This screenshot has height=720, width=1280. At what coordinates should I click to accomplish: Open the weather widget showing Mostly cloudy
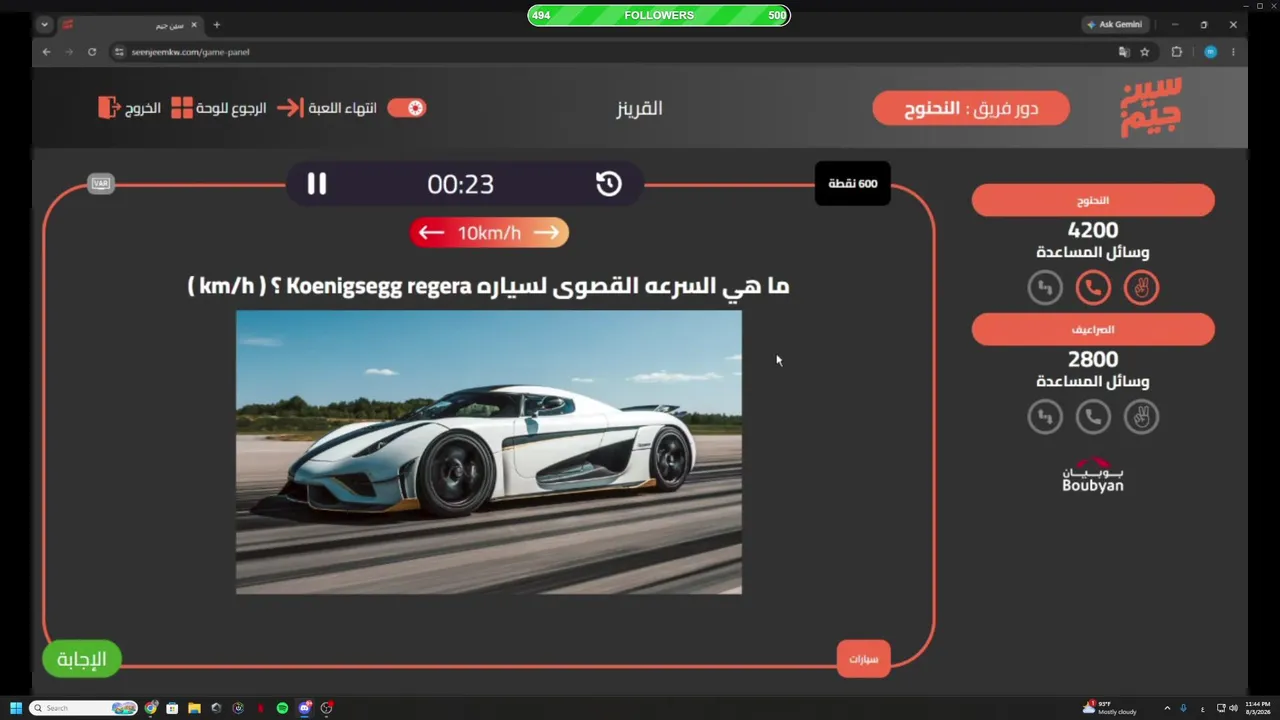[1110, 708]
